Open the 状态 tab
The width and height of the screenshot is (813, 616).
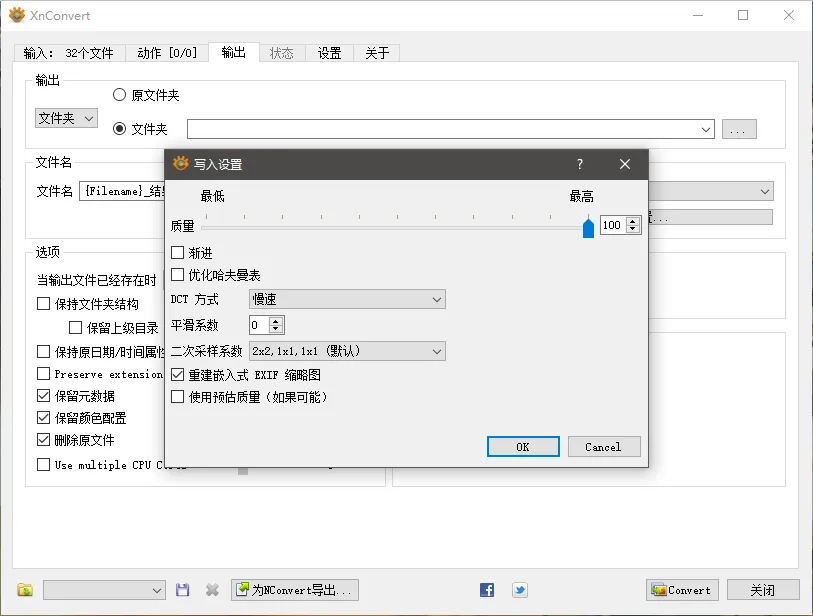coord(282,53)
